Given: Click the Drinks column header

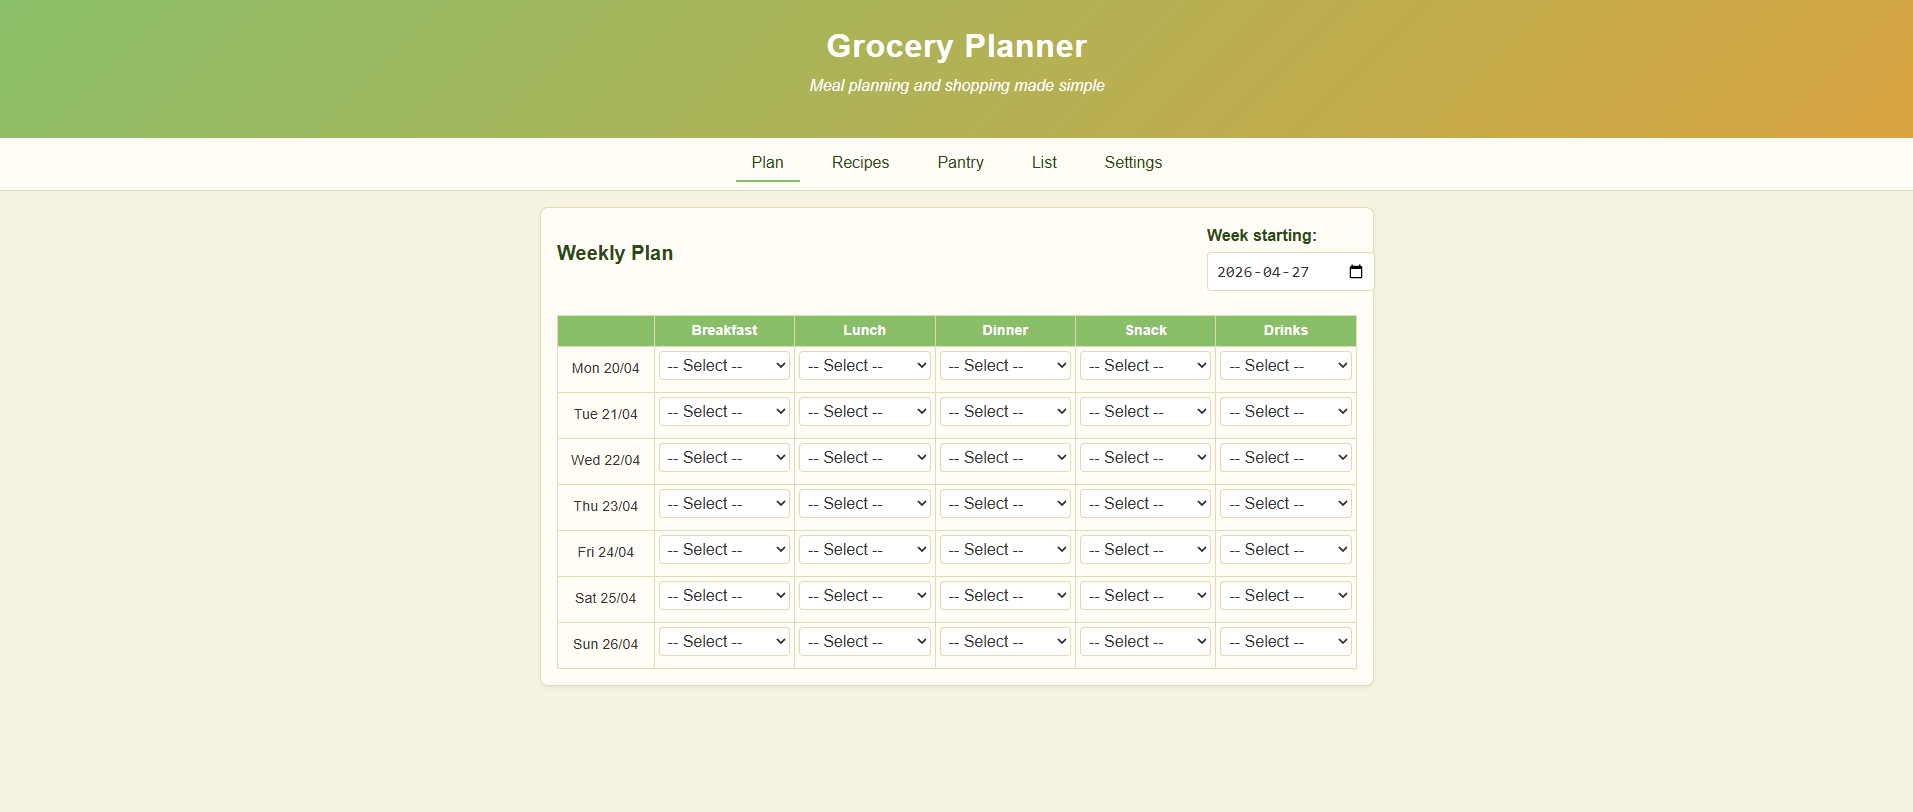Looking at the screenshot, I should click(1286, 330).
